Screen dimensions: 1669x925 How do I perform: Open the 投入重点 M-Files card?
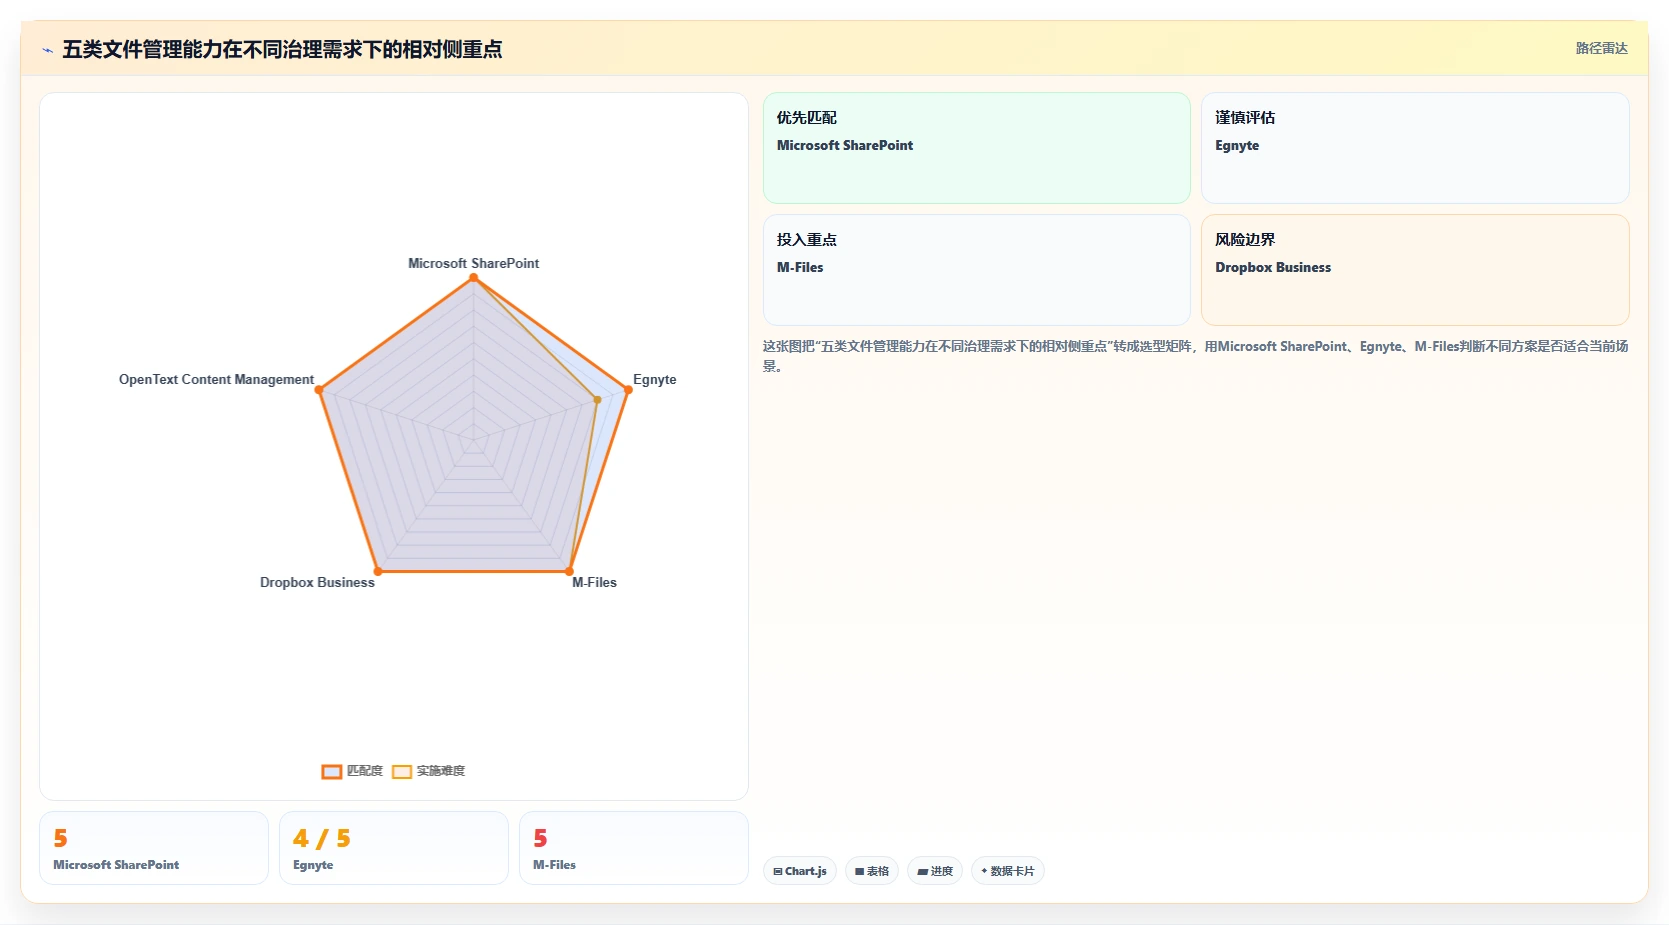[x=977, y=270]
